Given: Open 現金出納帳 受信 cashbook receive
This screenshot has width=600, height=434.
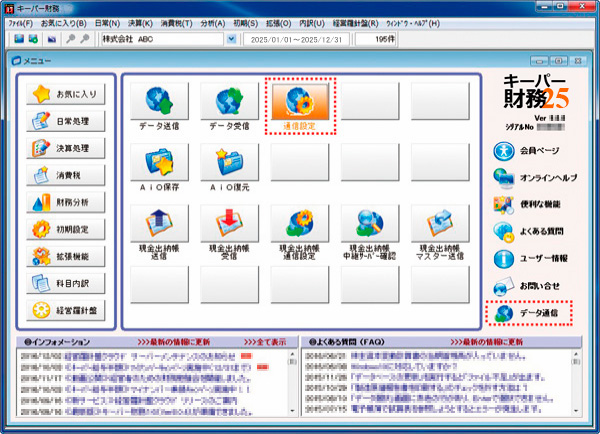Looking at the screenshot, I should pos(229,224).
